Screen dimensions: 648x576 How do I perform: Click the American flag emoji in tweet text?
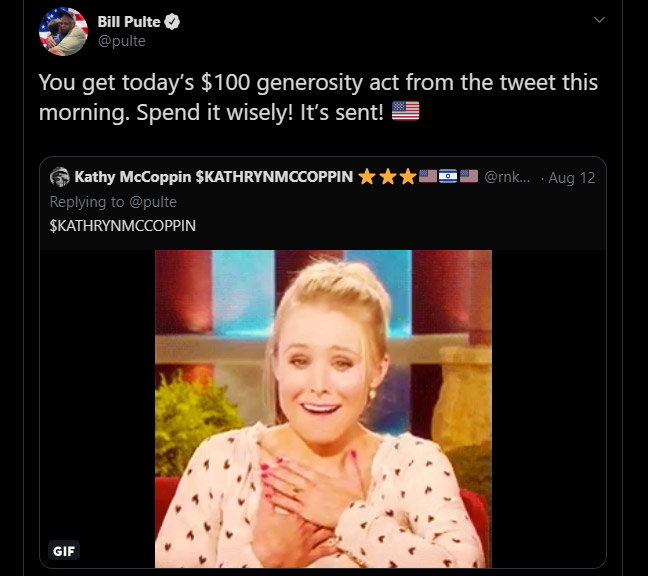(x=405, y=111)
